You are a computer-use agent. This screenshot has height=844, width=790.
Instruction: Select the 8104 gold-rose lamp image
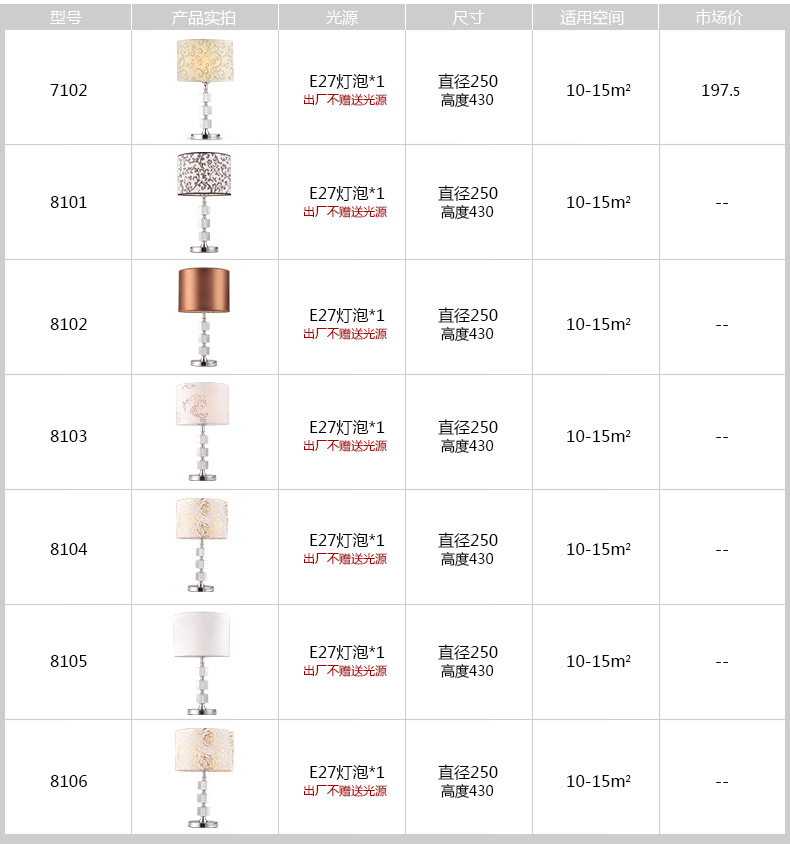pos(201,545)
